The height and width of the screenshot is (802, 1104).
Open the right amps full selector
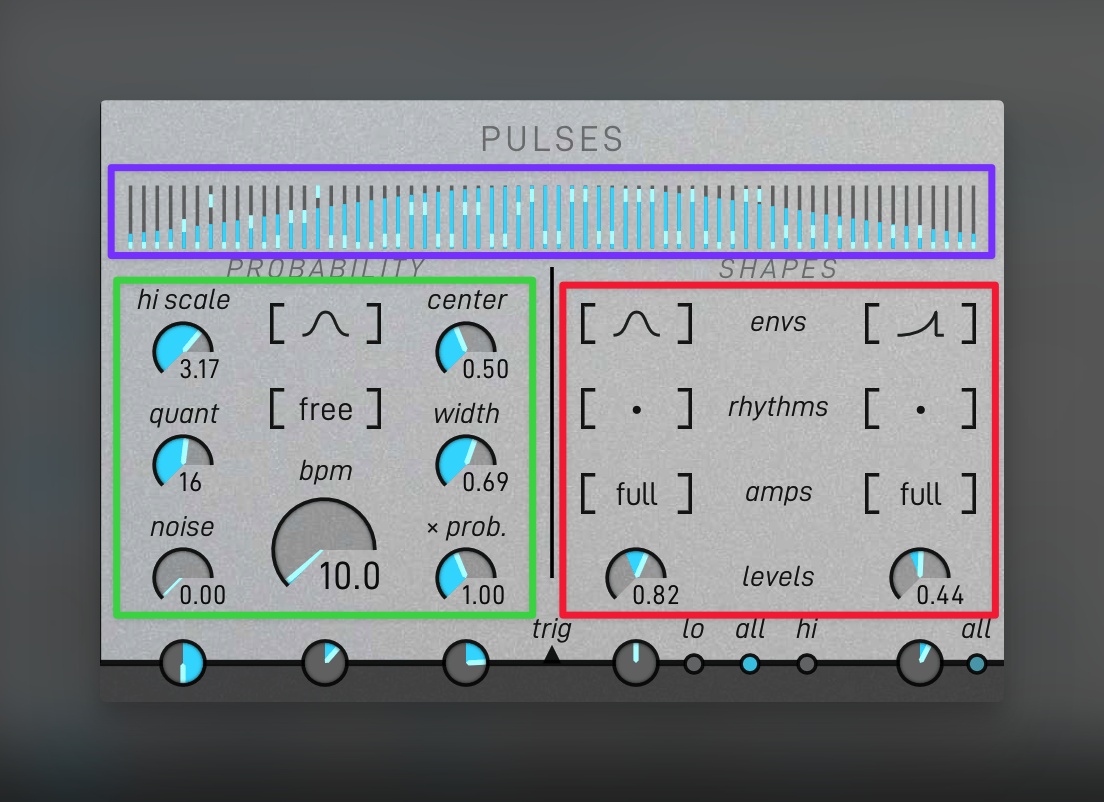[x=920, y=494]
